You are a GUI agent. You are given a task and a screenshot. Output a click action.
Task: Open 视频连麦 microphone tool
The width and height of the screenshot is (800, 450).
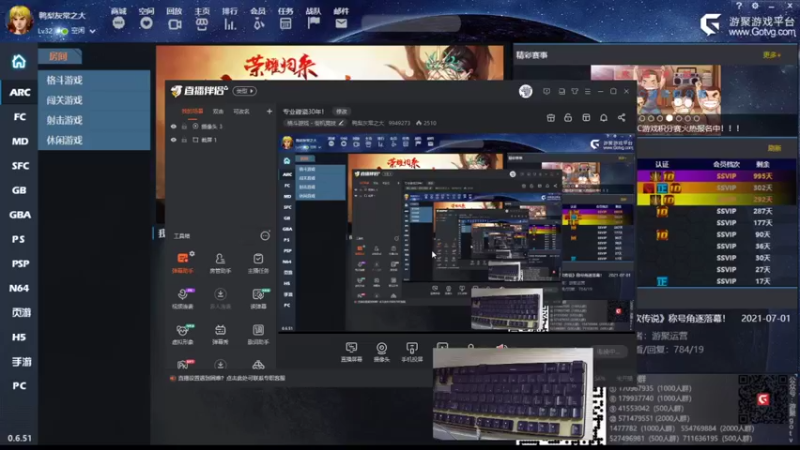(183, 298)
